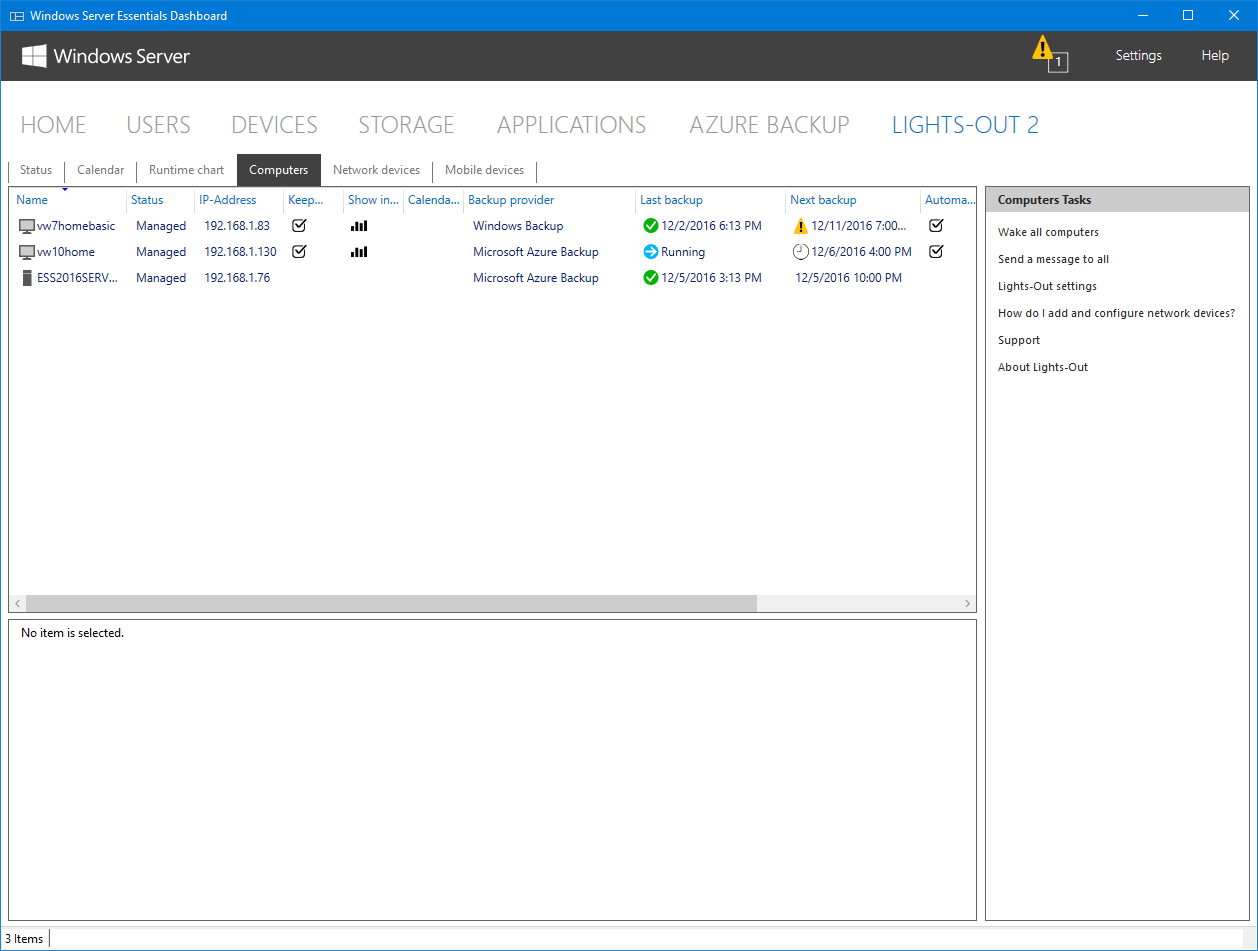Viewport: 1258px width, 951px height.
Task: Toggle Keep checkbox for vw10home
Action: tap(298, 251)
